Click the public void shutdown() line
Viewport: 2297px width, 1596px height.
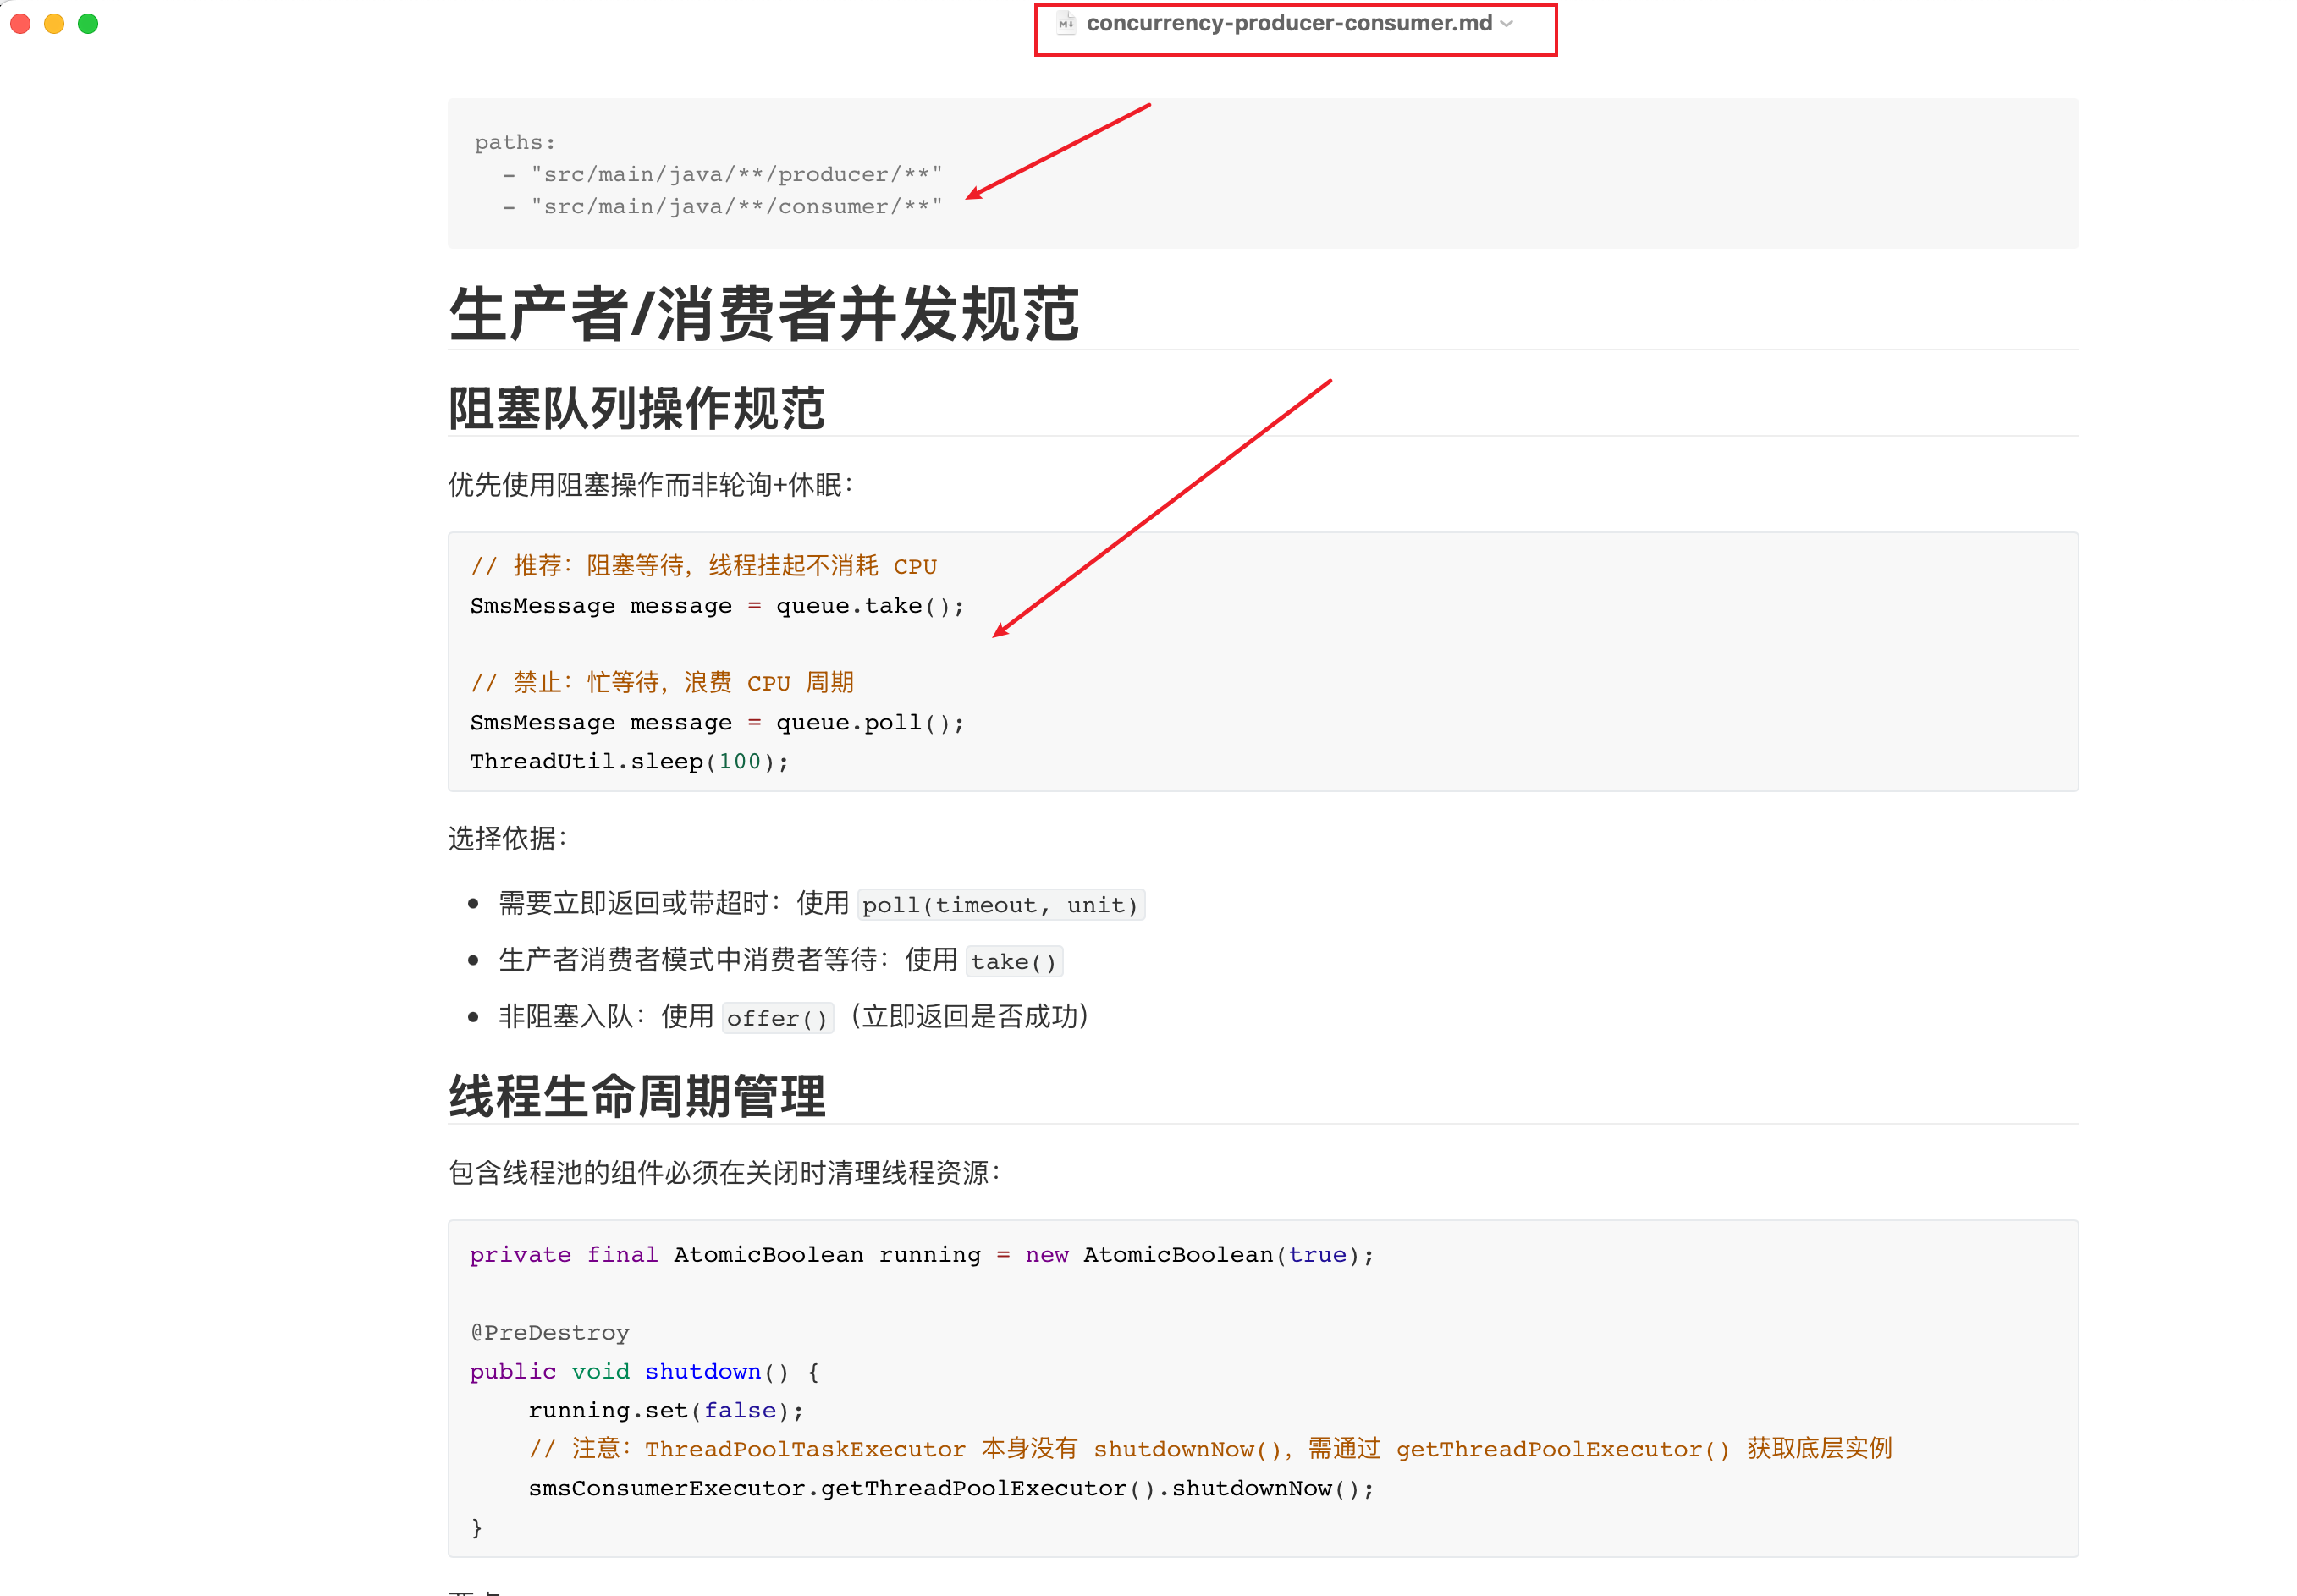pos(645,1371)
